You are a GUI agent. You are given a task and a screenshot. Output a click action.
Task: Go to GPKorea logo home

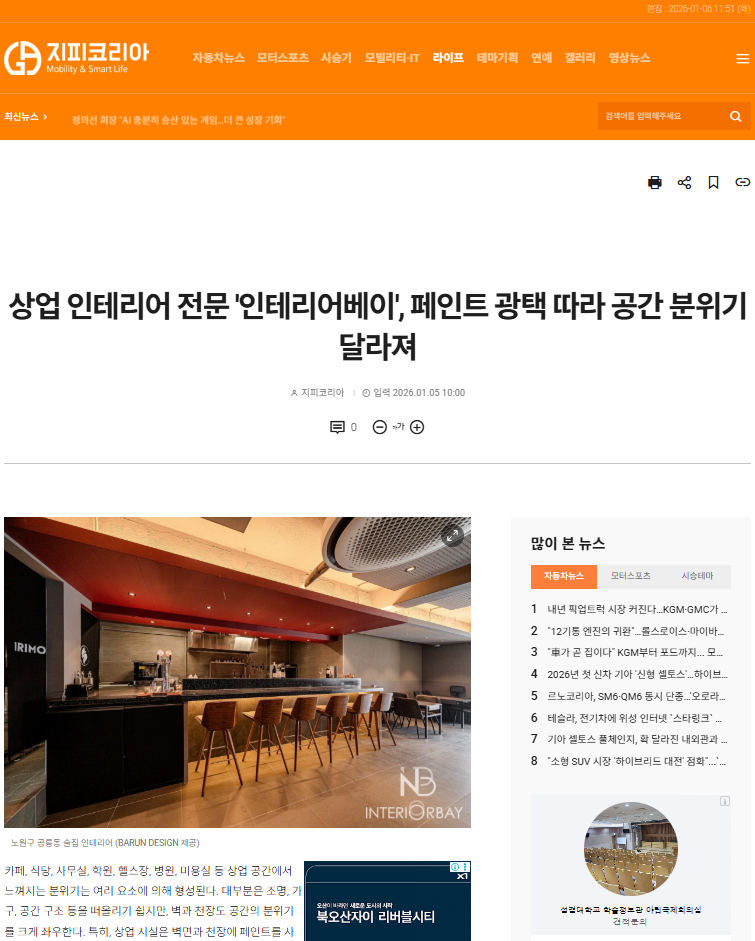pos(76,58)
